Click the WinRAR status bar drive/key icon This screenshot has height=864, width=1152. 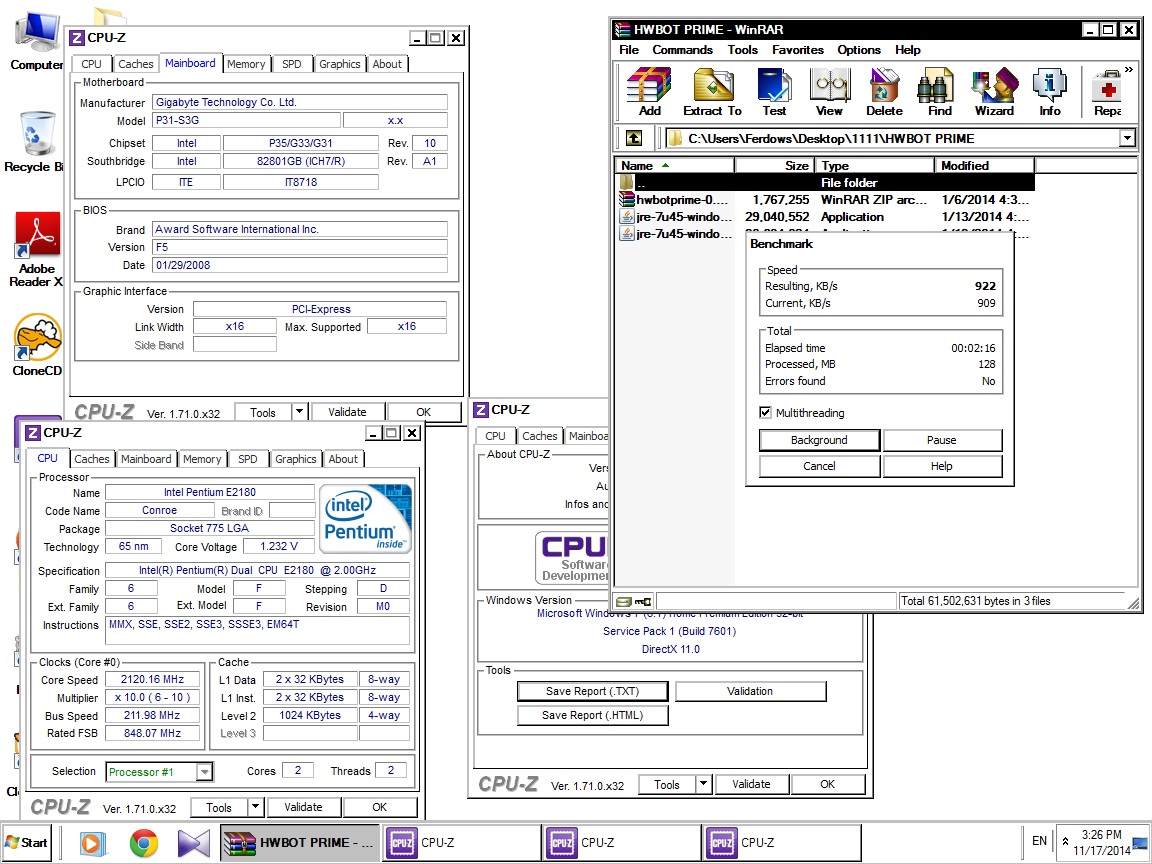coord(633,601)
